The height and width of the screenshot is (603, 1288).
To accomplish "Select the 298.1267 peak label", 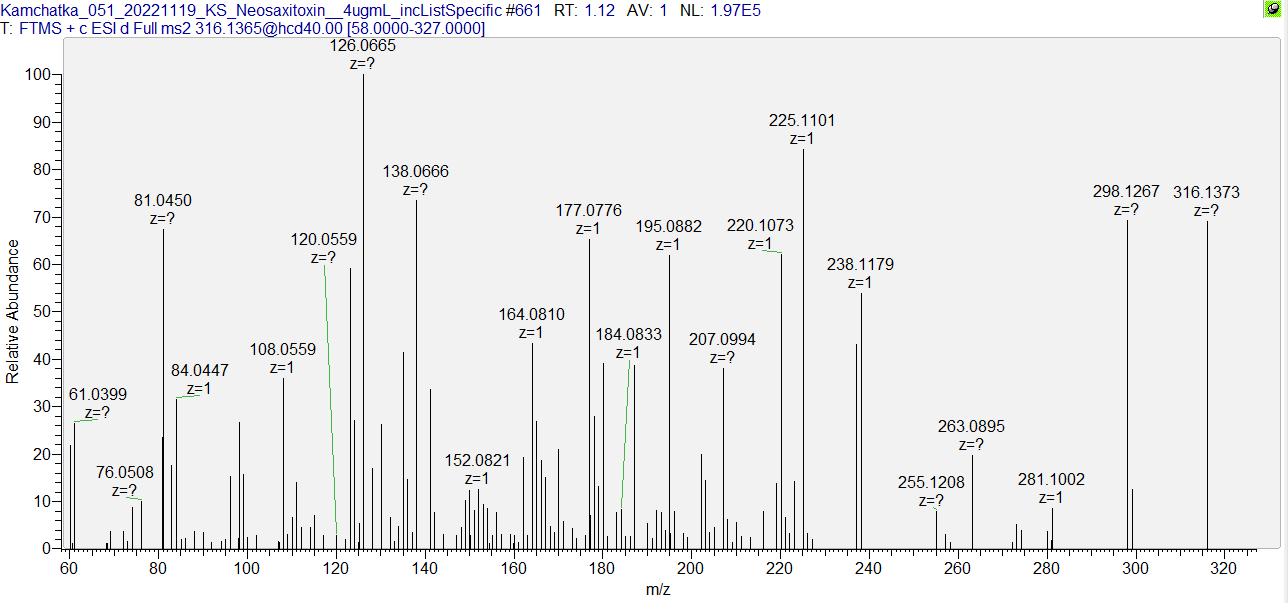I will tap(1126, 192).
